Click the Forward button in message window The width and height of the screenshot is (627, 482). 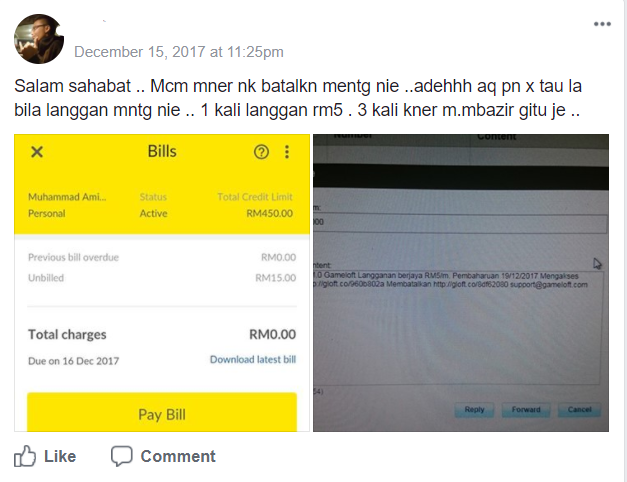tap(526, 410)
